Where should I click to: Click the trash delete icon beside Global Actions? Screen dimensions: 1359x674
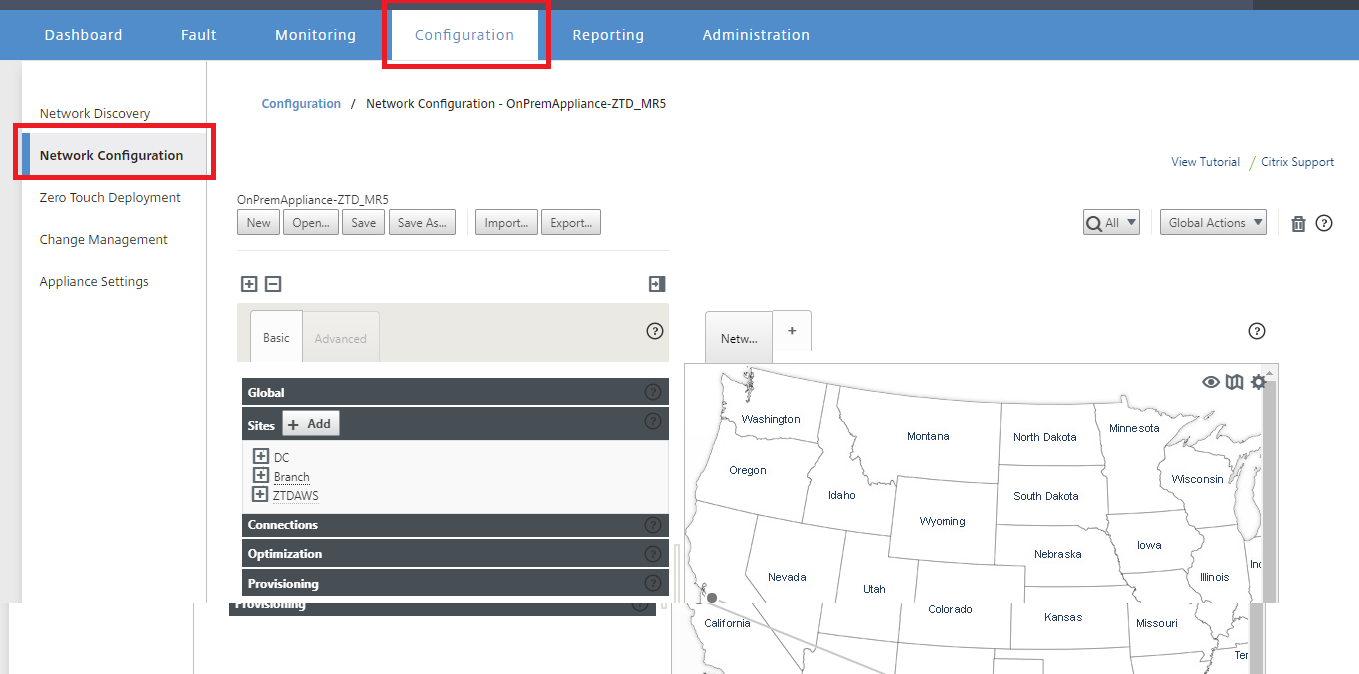click(1298, 223)
